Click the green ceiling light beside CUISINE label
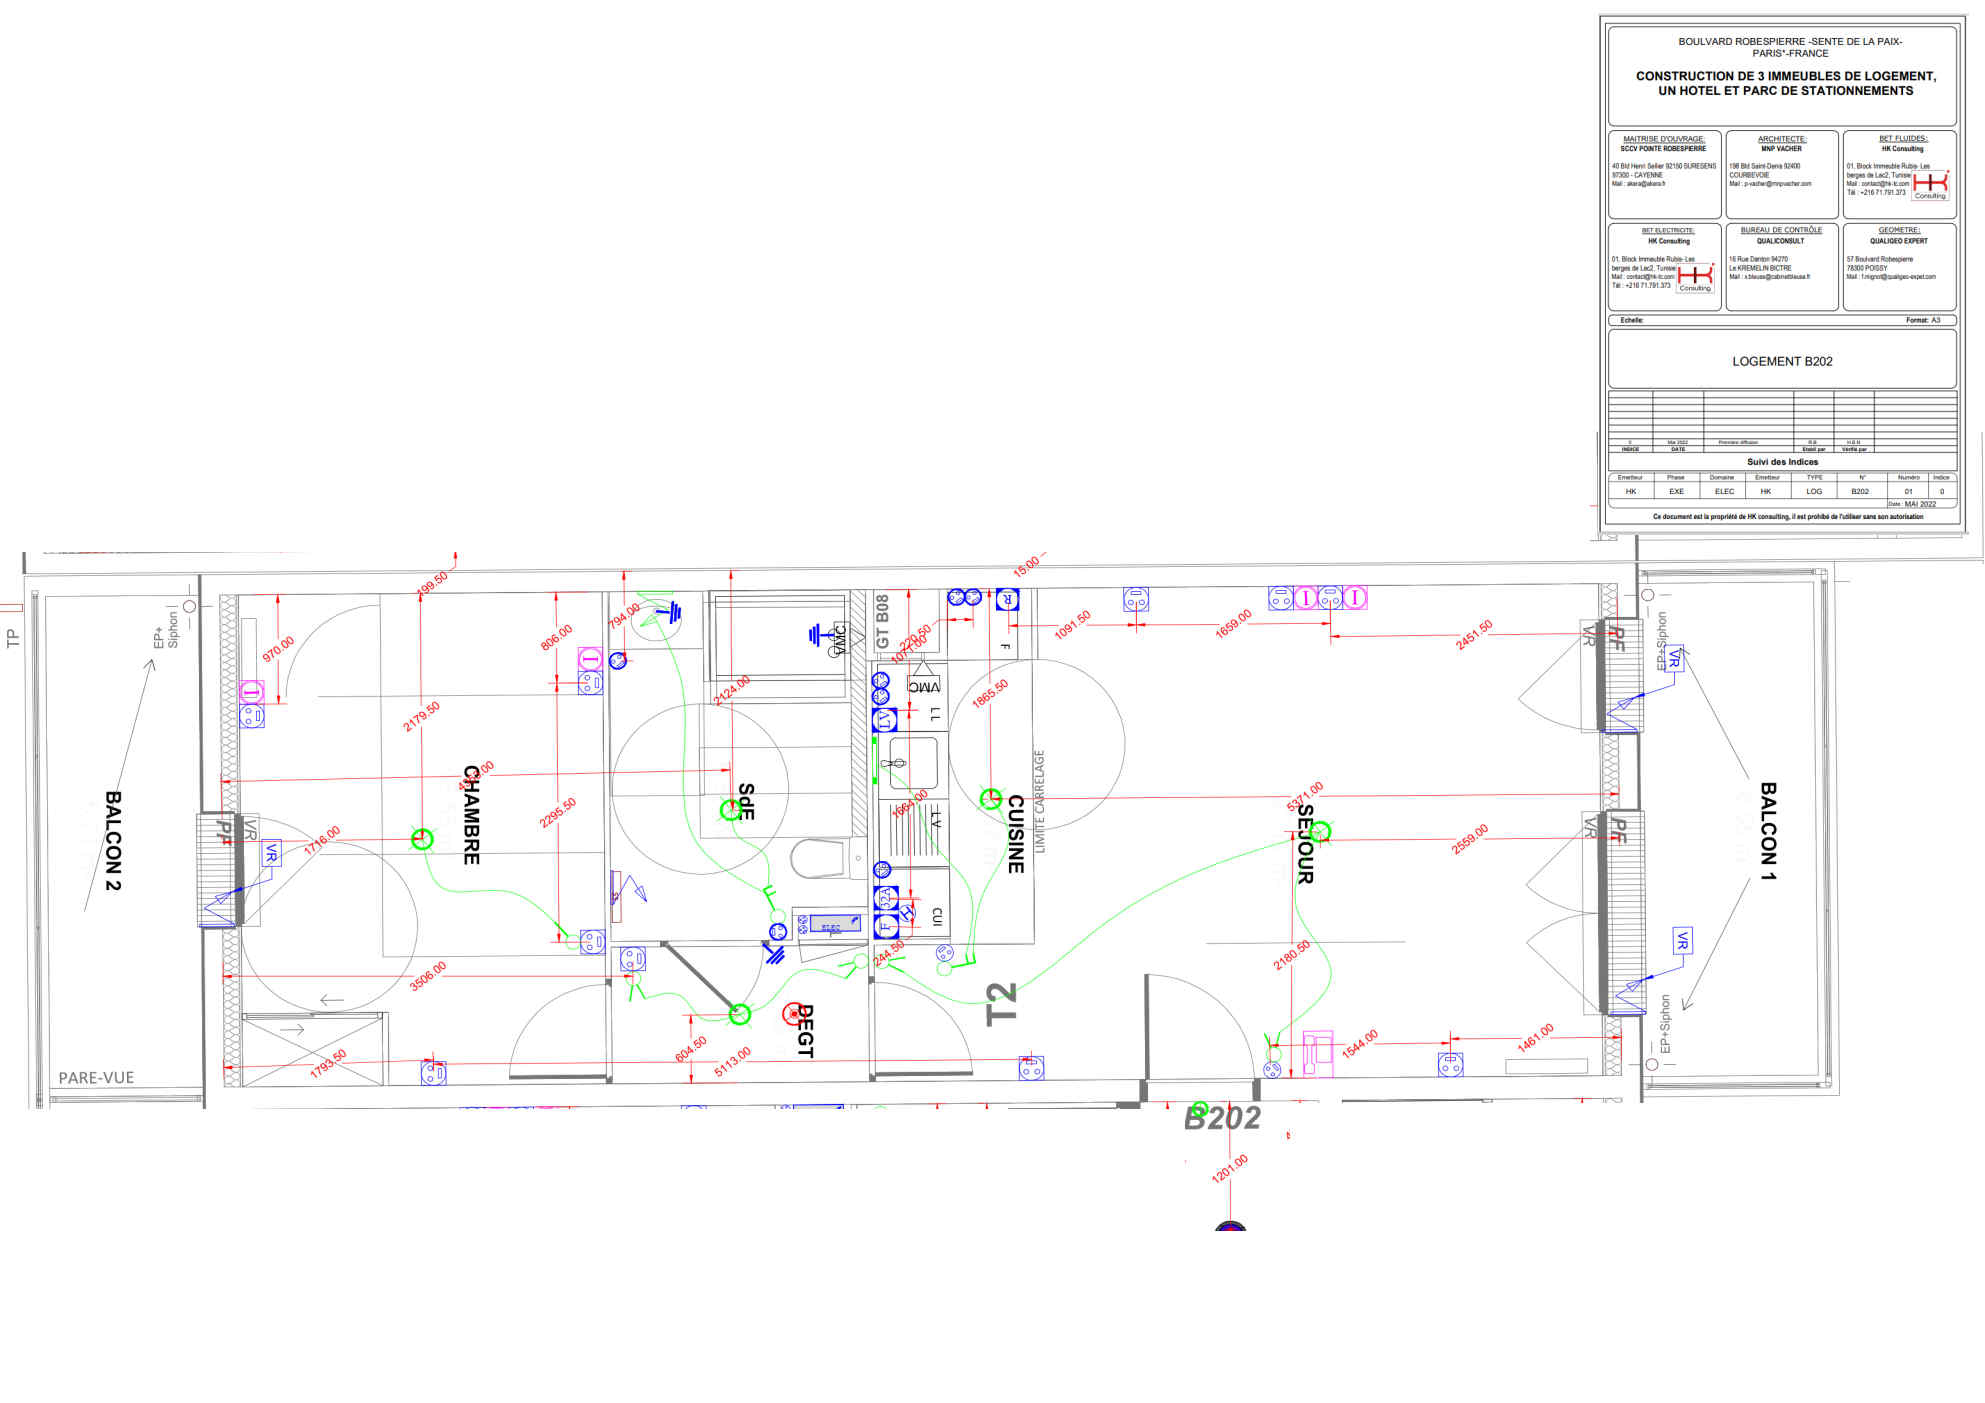 pos(990,798)
